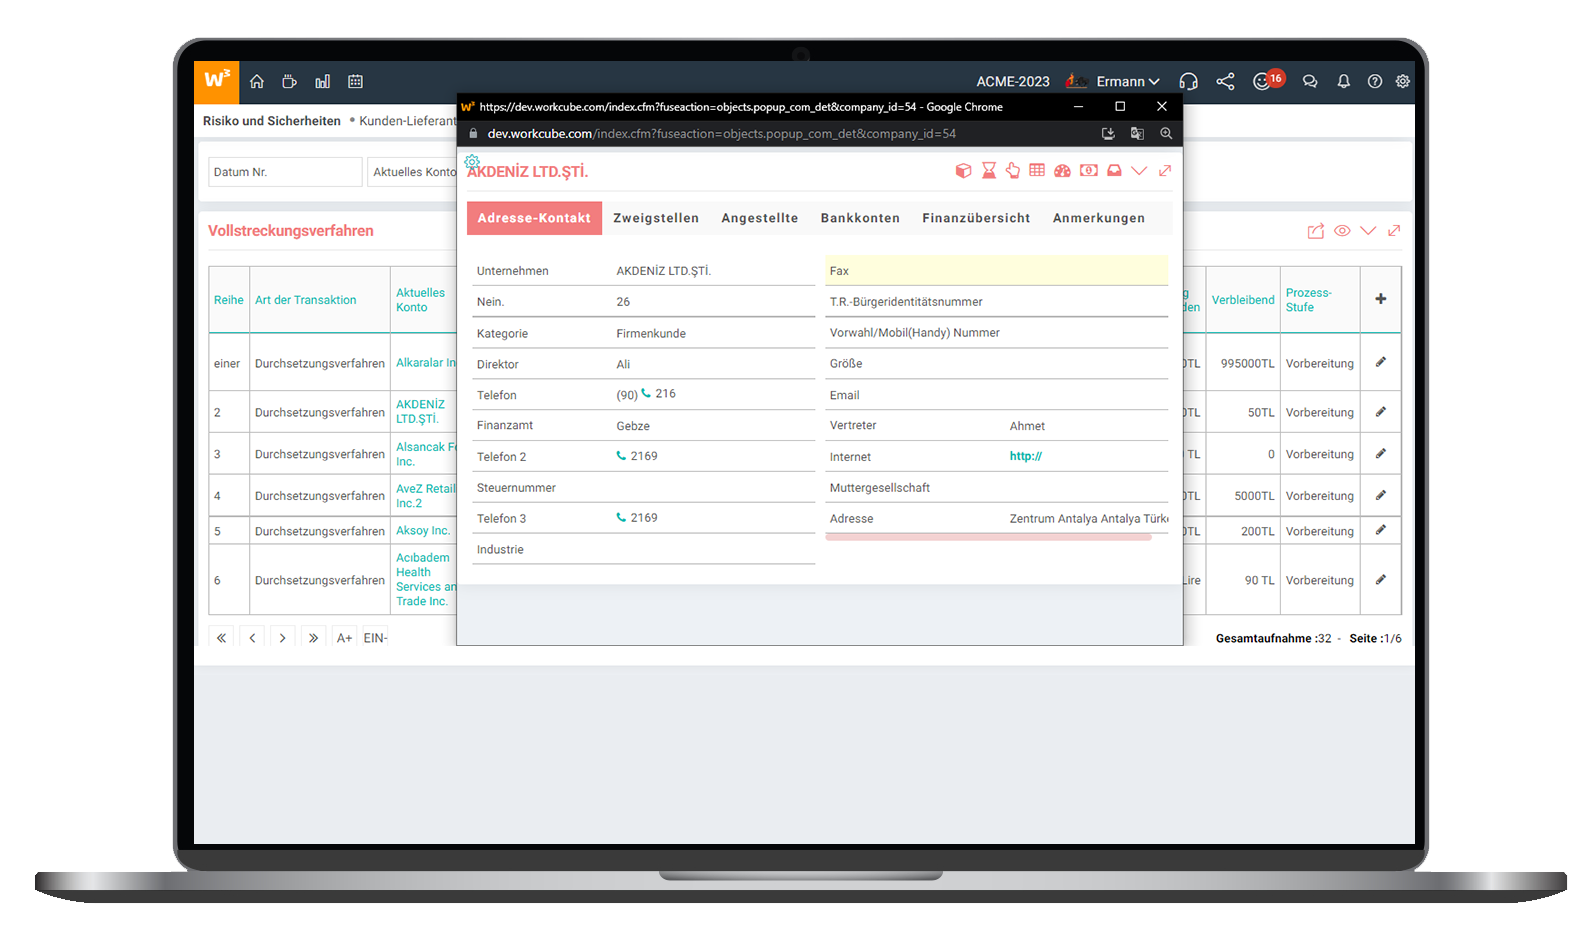Increase font size with A+ button
This screenshot has width=1595, height=932.
click(x=344, y=638)
